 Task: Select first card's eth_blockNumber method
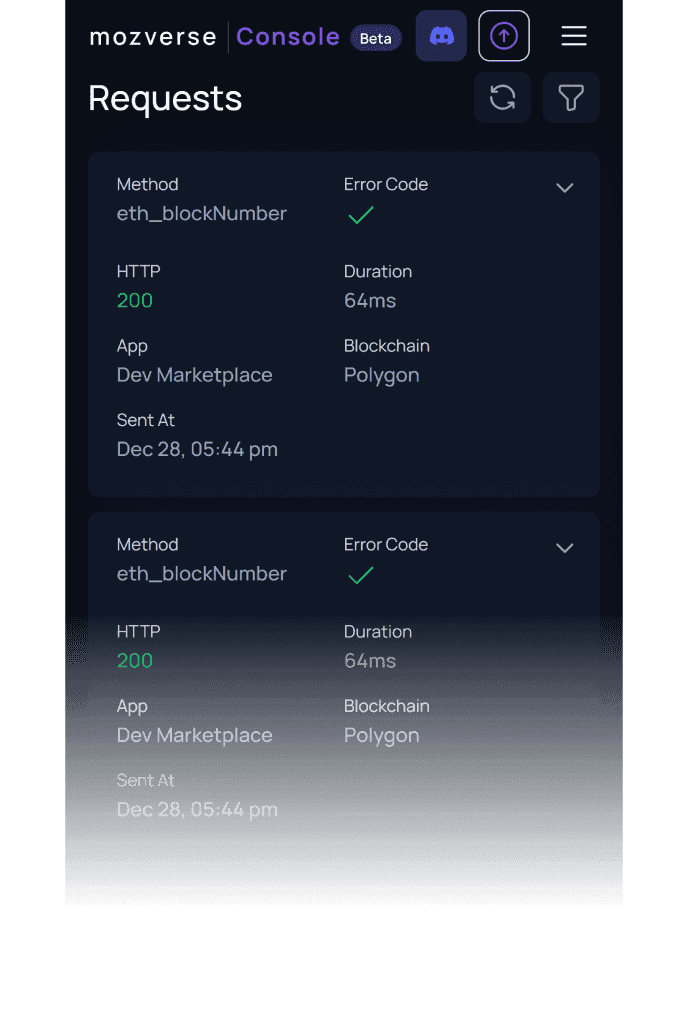click(x=201, y=213)
